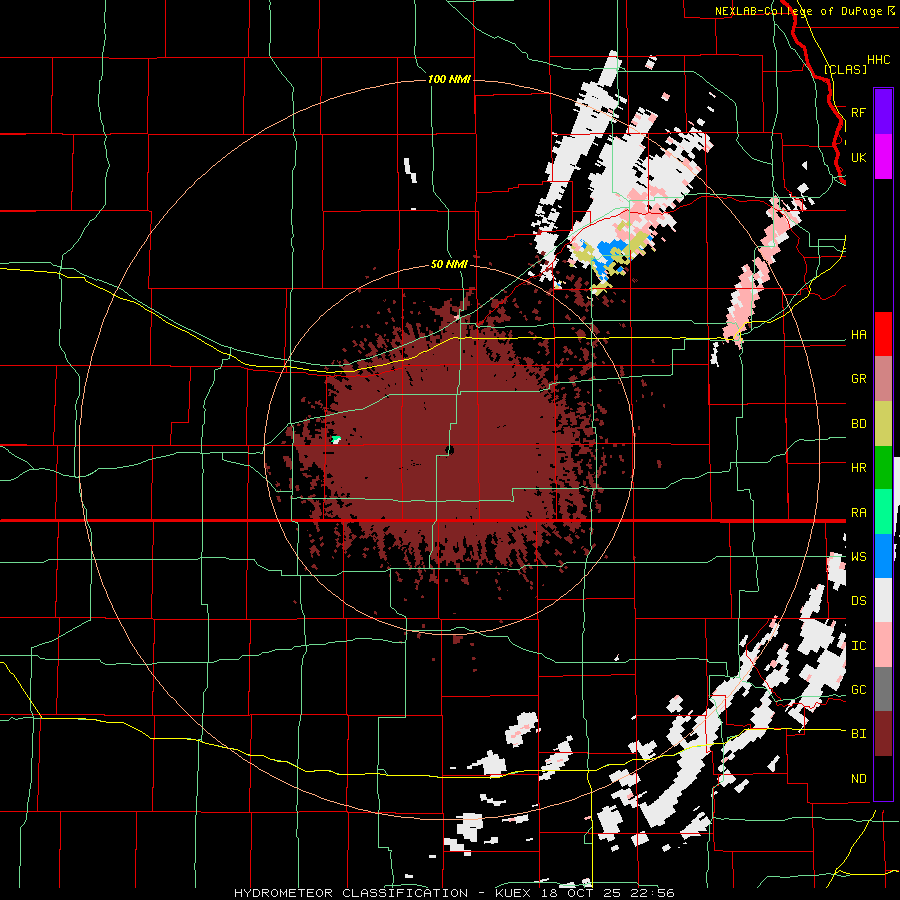Viewport: 900px width, 900px height.
Task: Click the "WS" legend label
Action: (x=858, y=557)
